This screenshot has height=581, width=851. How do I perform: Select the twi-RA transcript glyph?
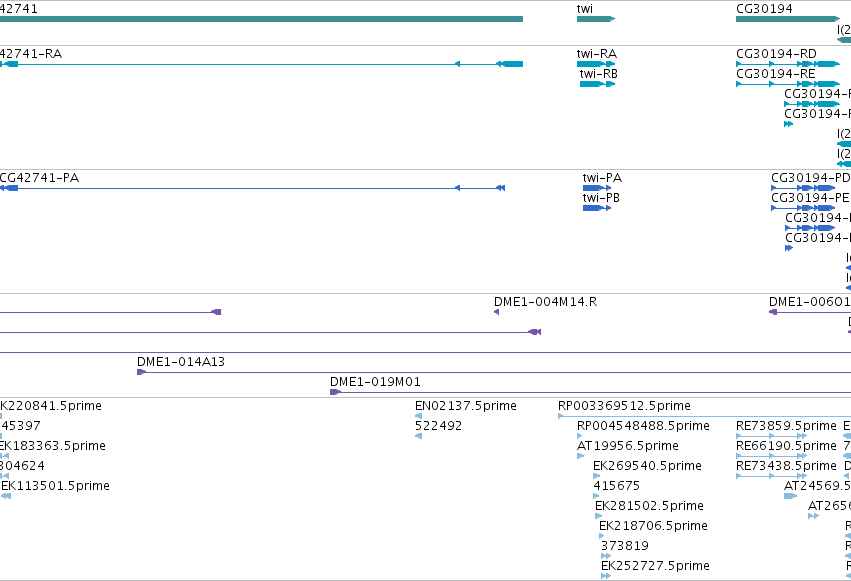click(596, 64)
